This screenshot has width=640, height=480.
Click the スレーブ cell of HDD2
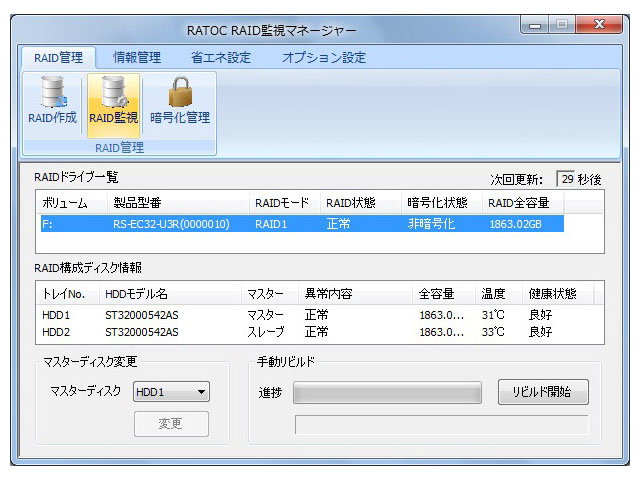pyautogui.click(x=266, y=332)
